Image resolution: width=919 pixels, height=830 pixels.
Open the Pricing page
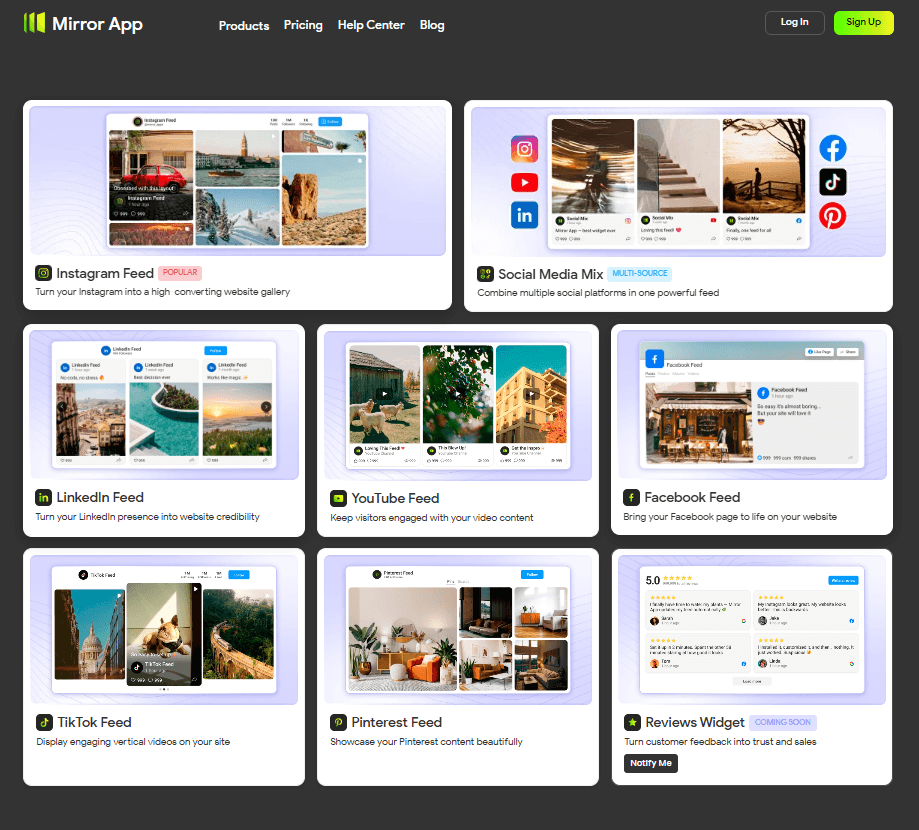[303, 26]
